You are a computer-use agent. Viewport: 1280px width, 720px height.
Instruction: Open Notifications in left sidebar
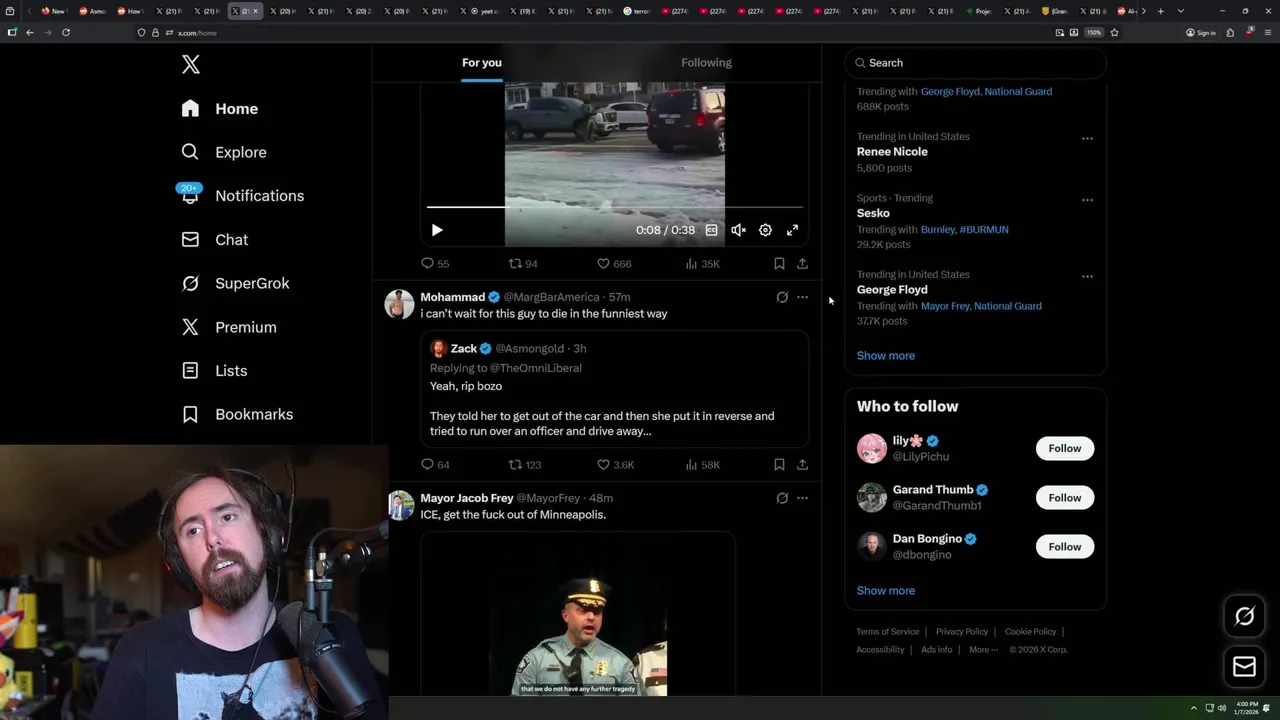pos(242,196)
